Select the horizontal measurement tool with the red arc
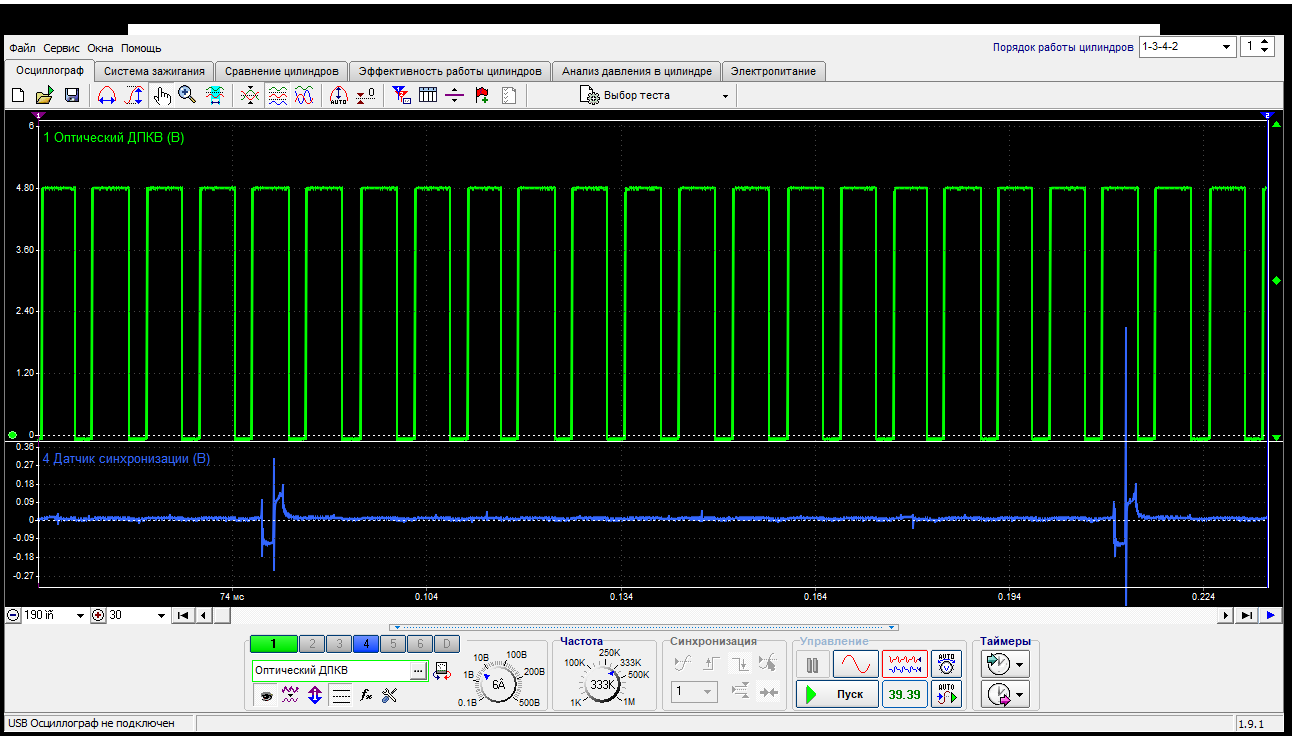 107,95
